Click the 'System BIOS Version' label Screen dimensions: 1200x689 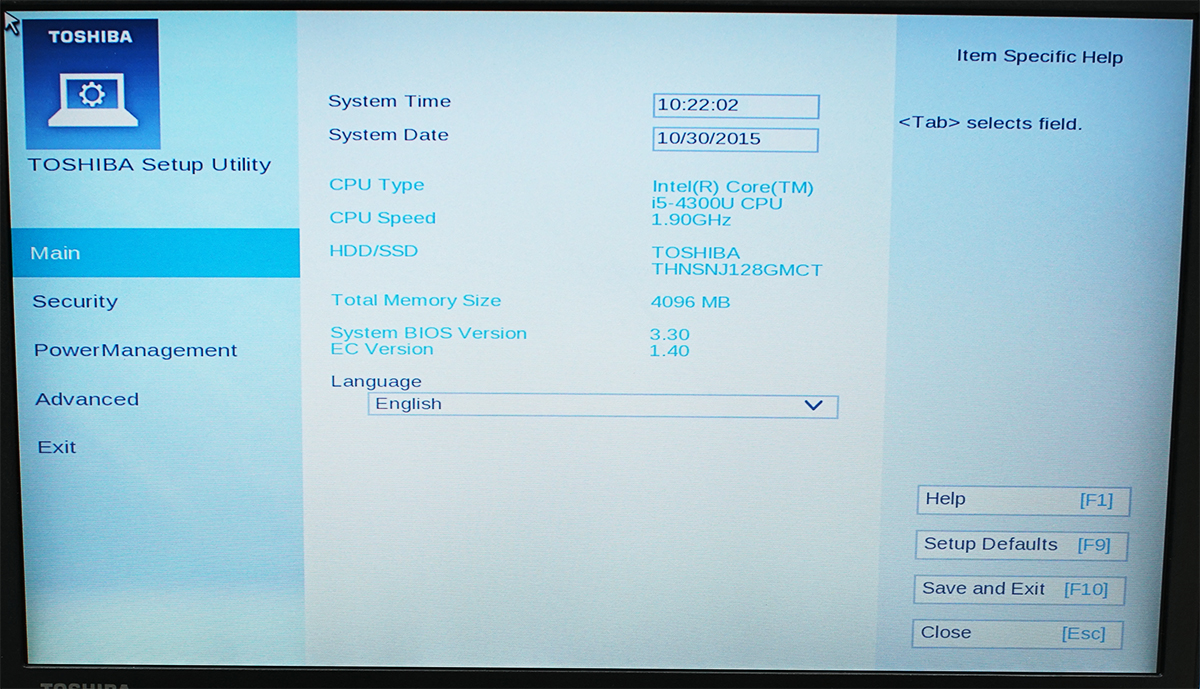click(x=428, y=333)
